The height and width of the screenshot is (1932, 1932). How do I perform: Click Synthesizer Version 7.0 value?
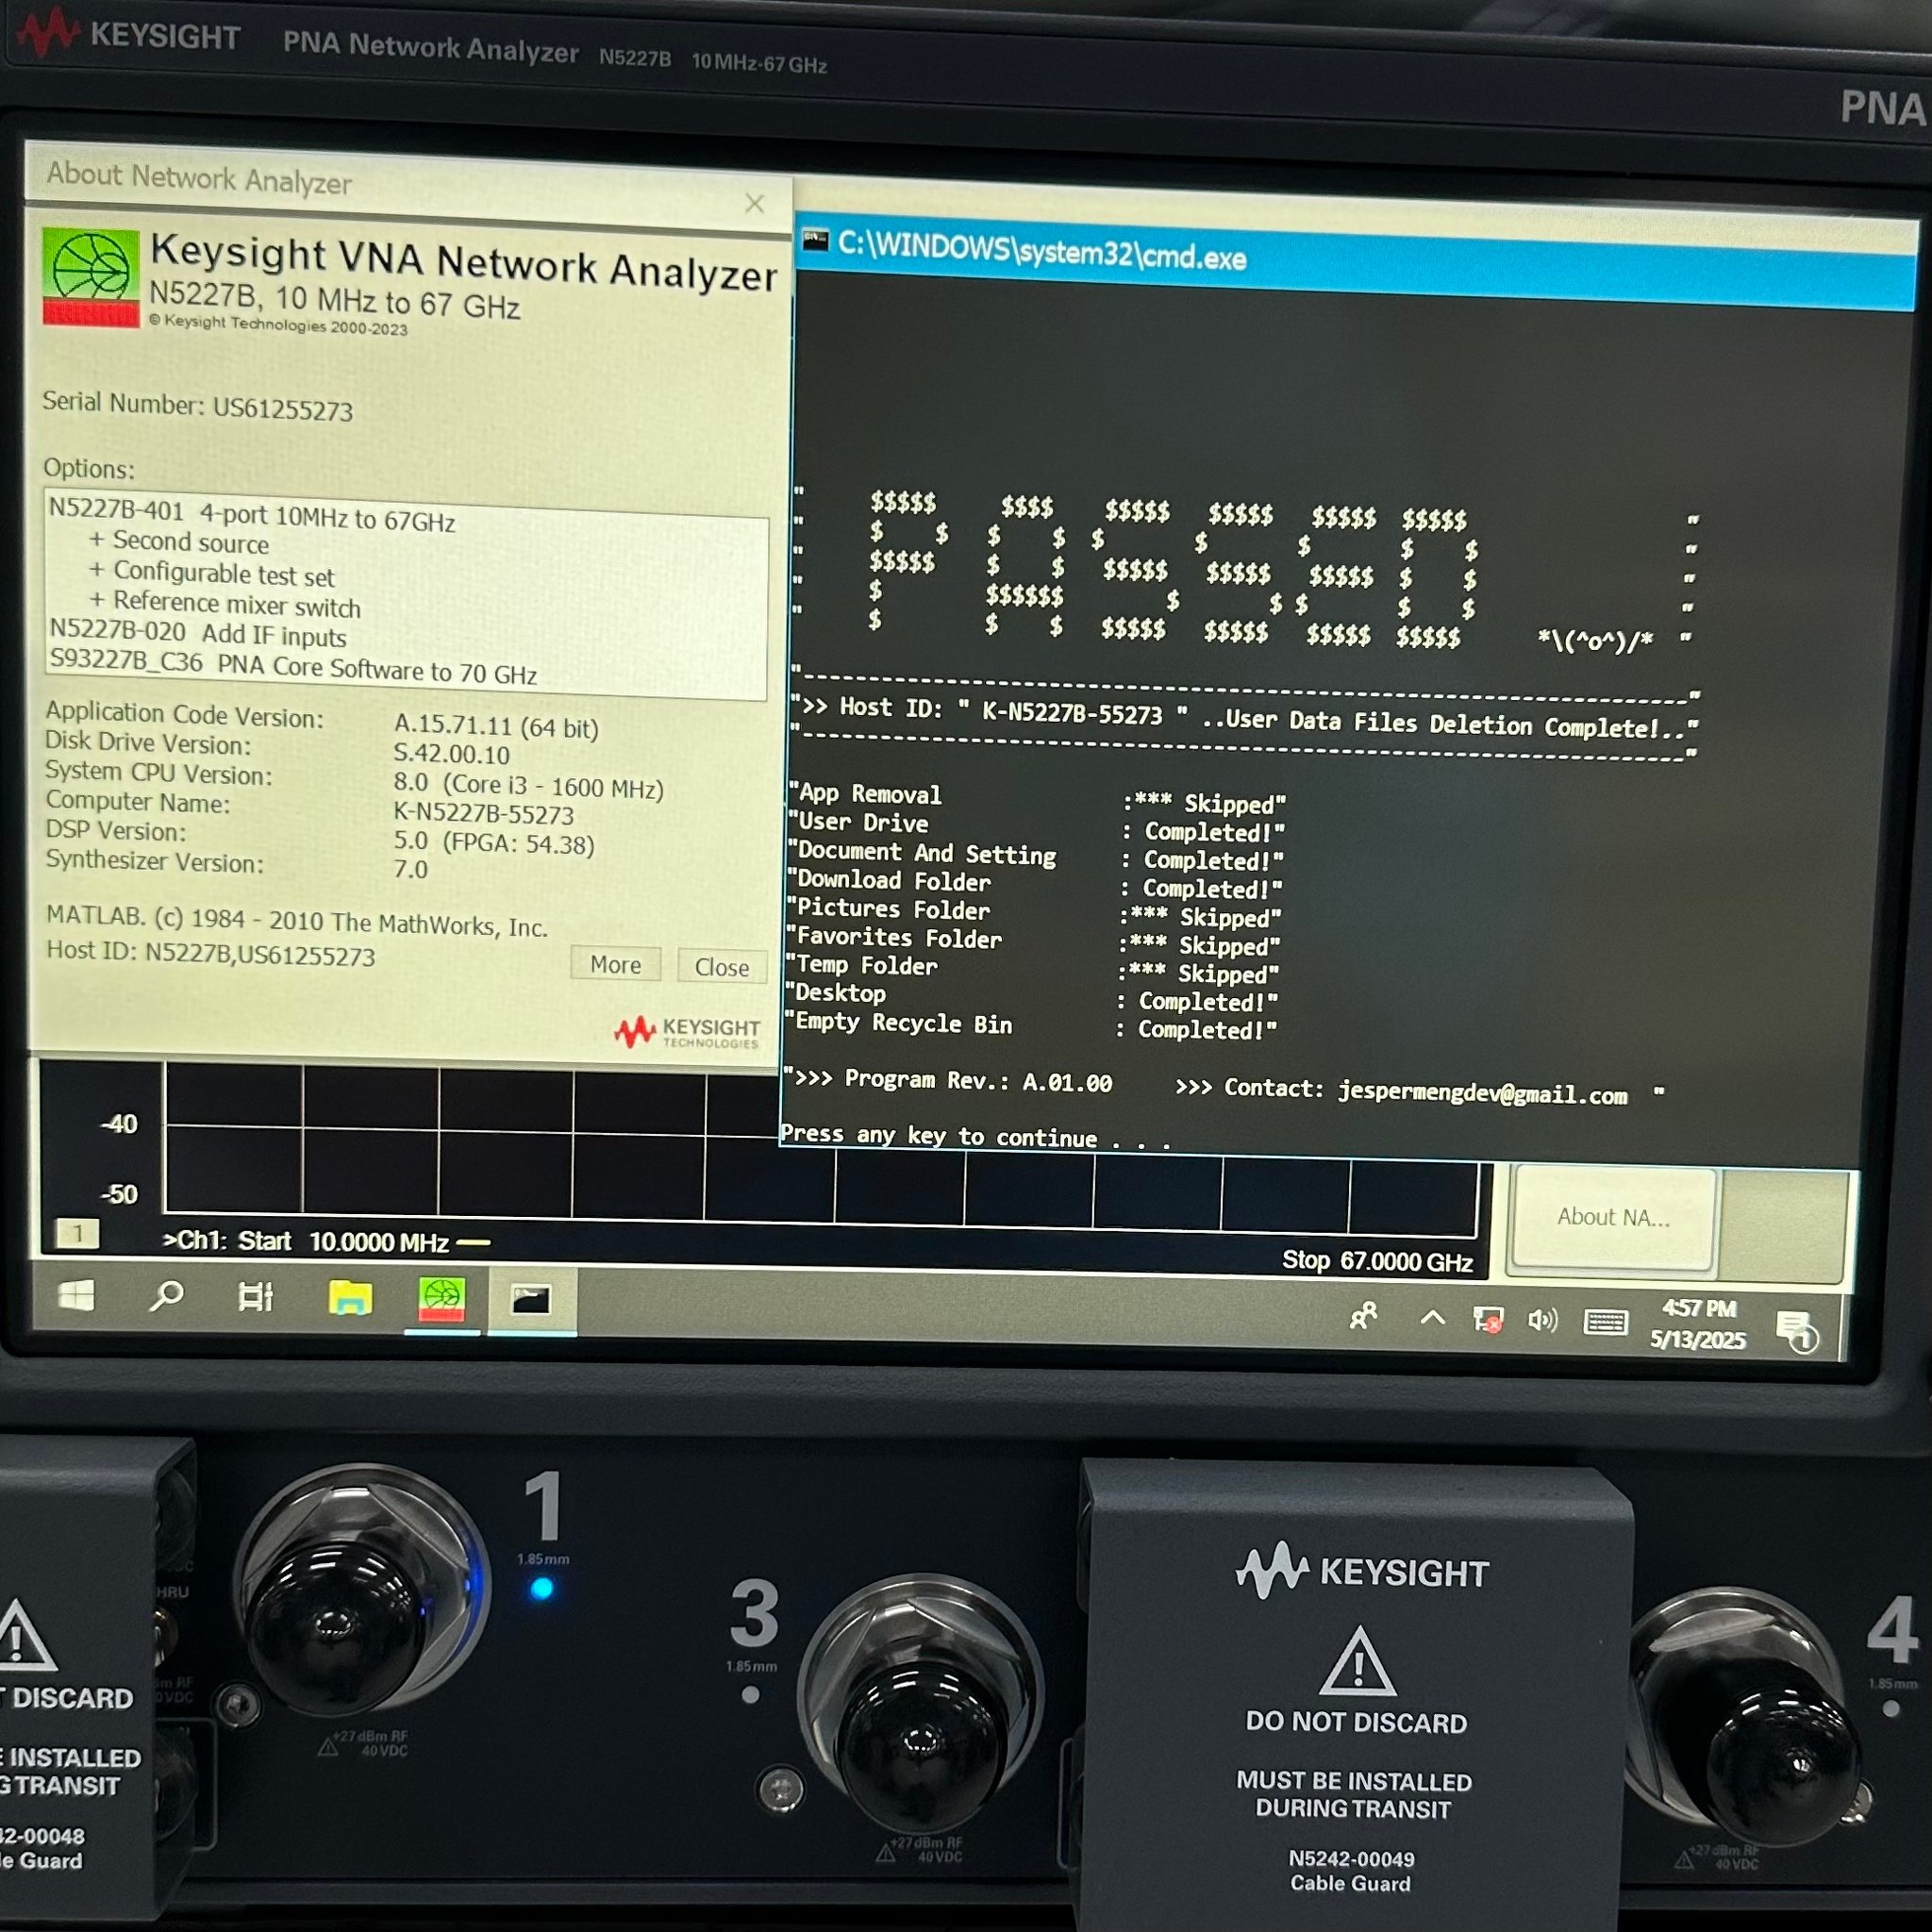coord(410,868)
